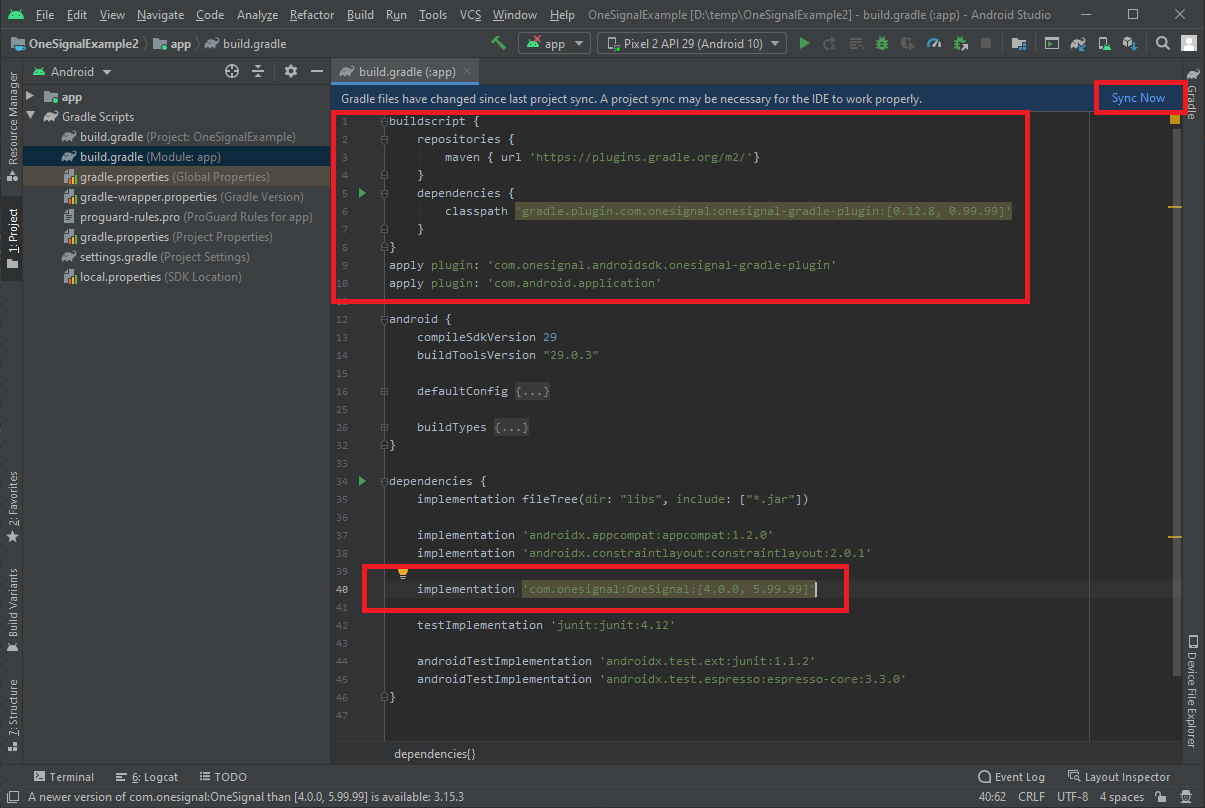Open the Event Log button

pyautogui.click(x=1011, y=777)
